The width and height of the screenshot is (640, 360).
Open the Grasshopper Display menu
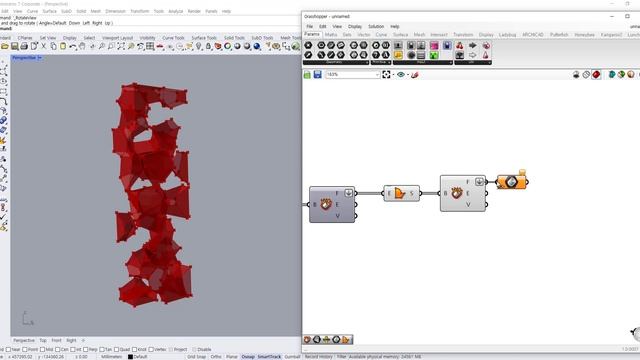pos(355,27)
